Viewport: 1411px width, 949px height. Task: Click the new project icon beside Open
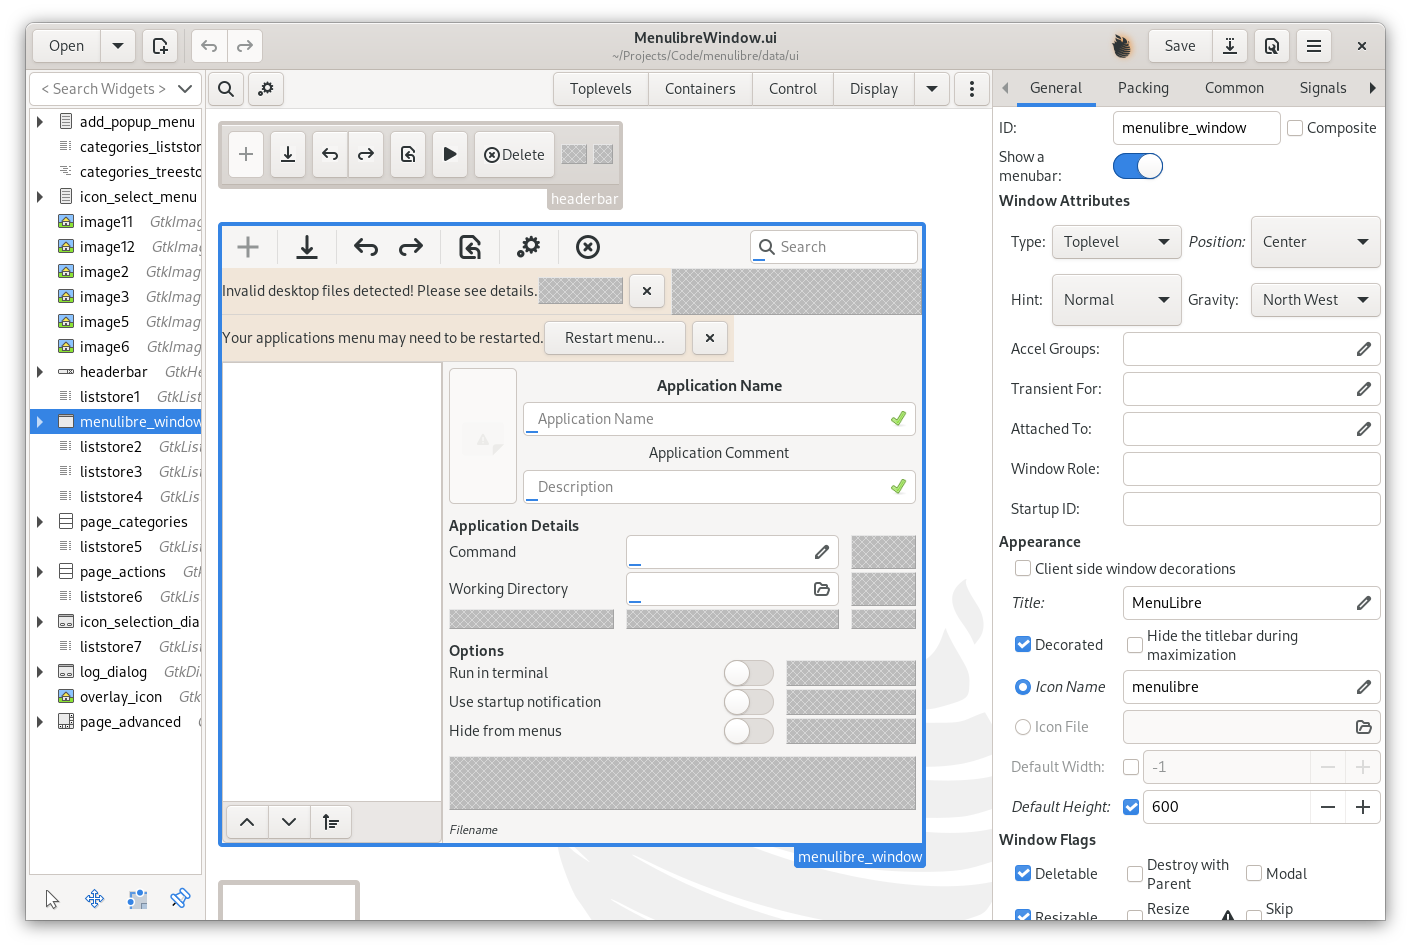pyautogui.click(x=160, y=45)
